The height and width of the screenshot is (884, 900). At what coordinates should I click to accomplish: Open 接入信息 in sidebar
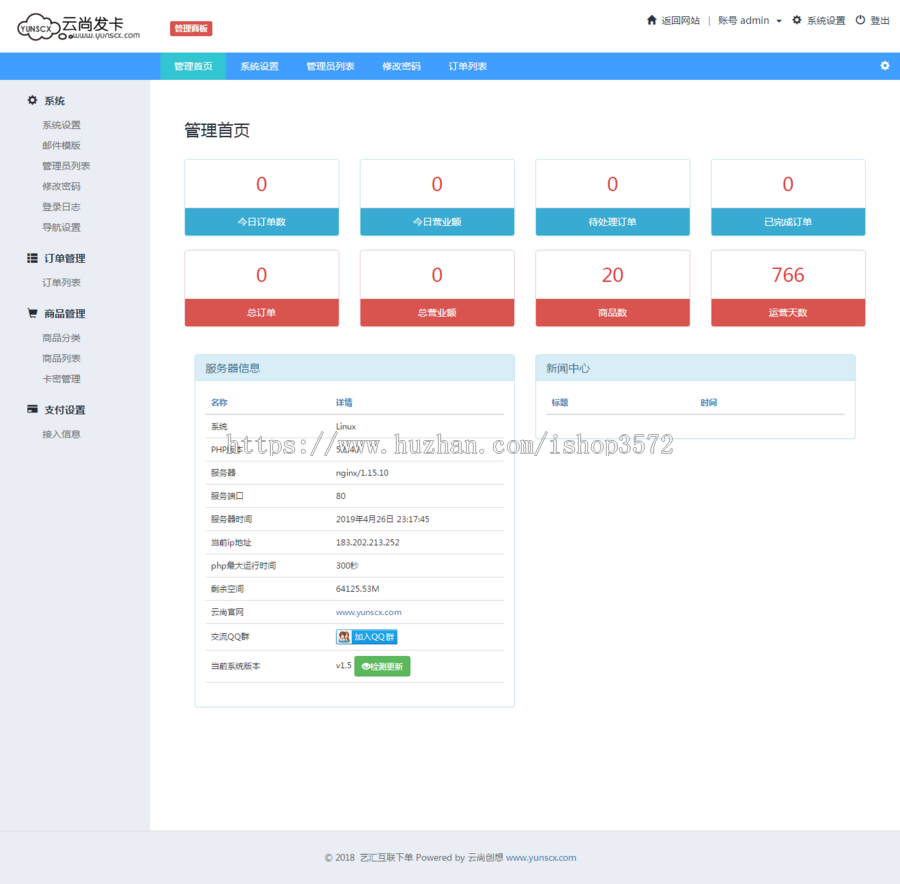(x=61, y=434)
